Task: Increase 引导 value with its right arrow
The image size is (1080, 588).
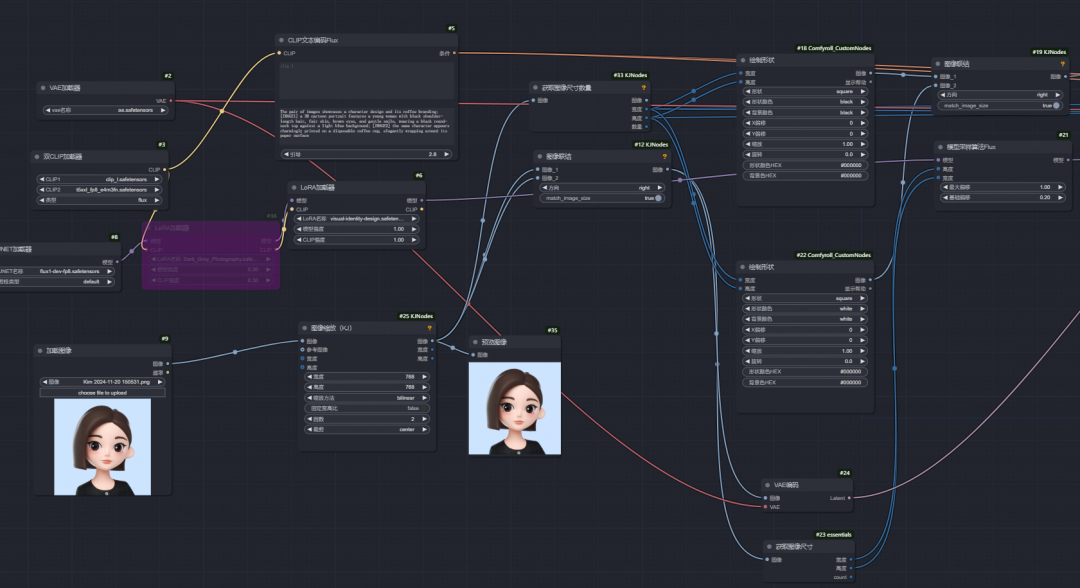Action: [x=447, y=154]
